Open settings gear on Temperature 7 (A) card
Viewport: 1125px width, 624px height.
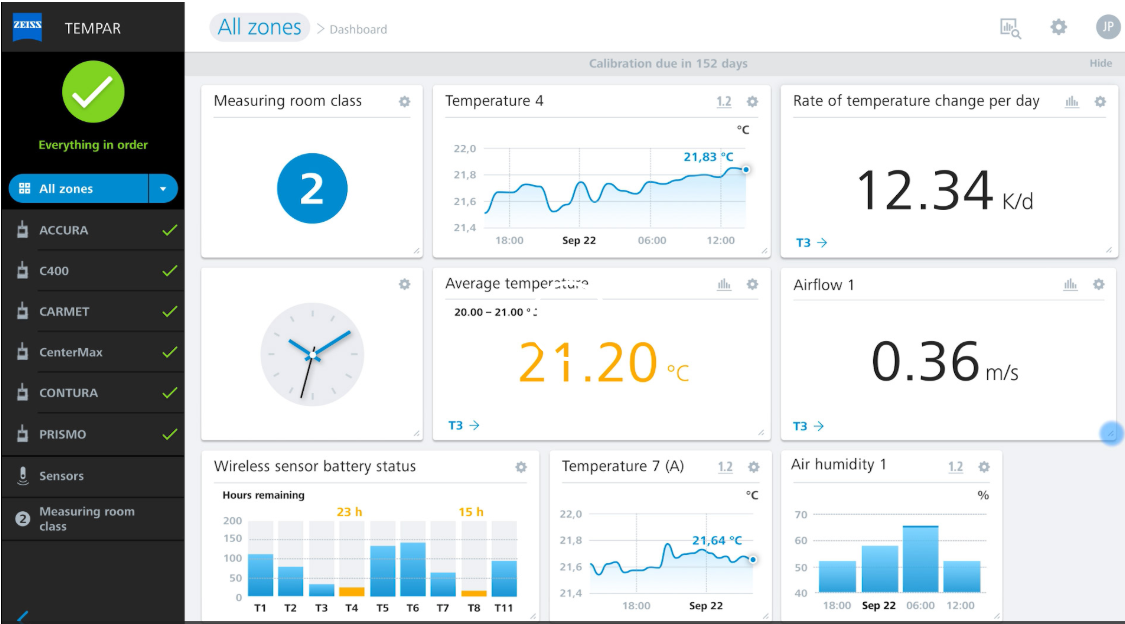pos(753,467)
